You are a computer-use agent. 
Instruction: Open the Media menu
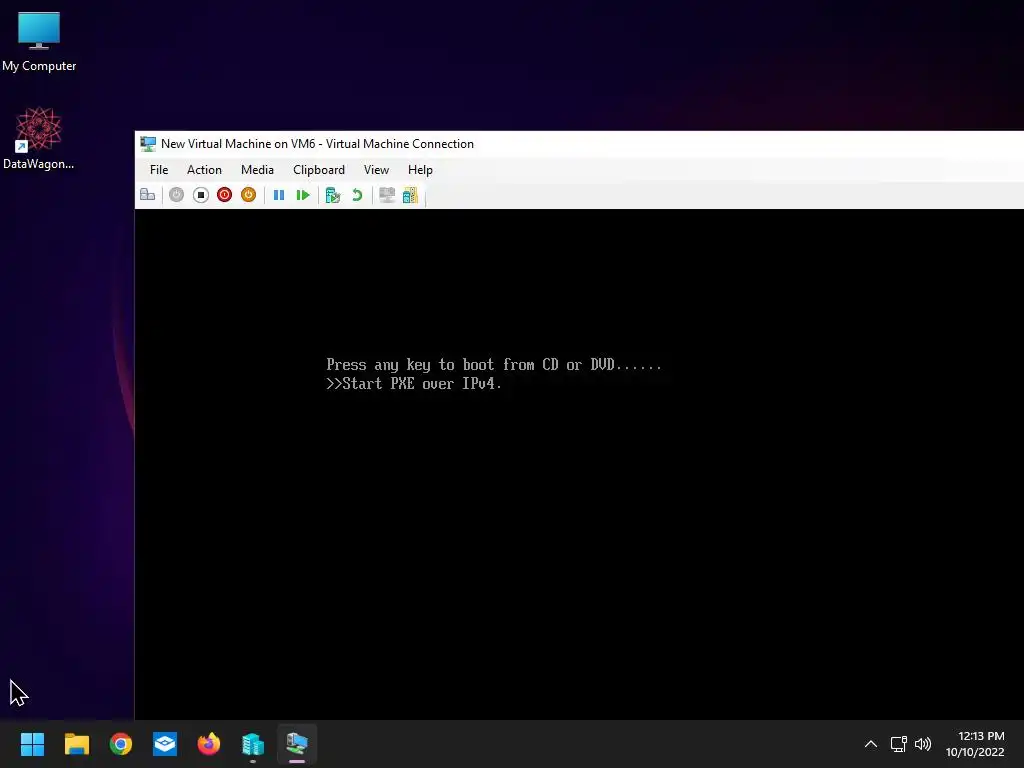tap(257, 170)
